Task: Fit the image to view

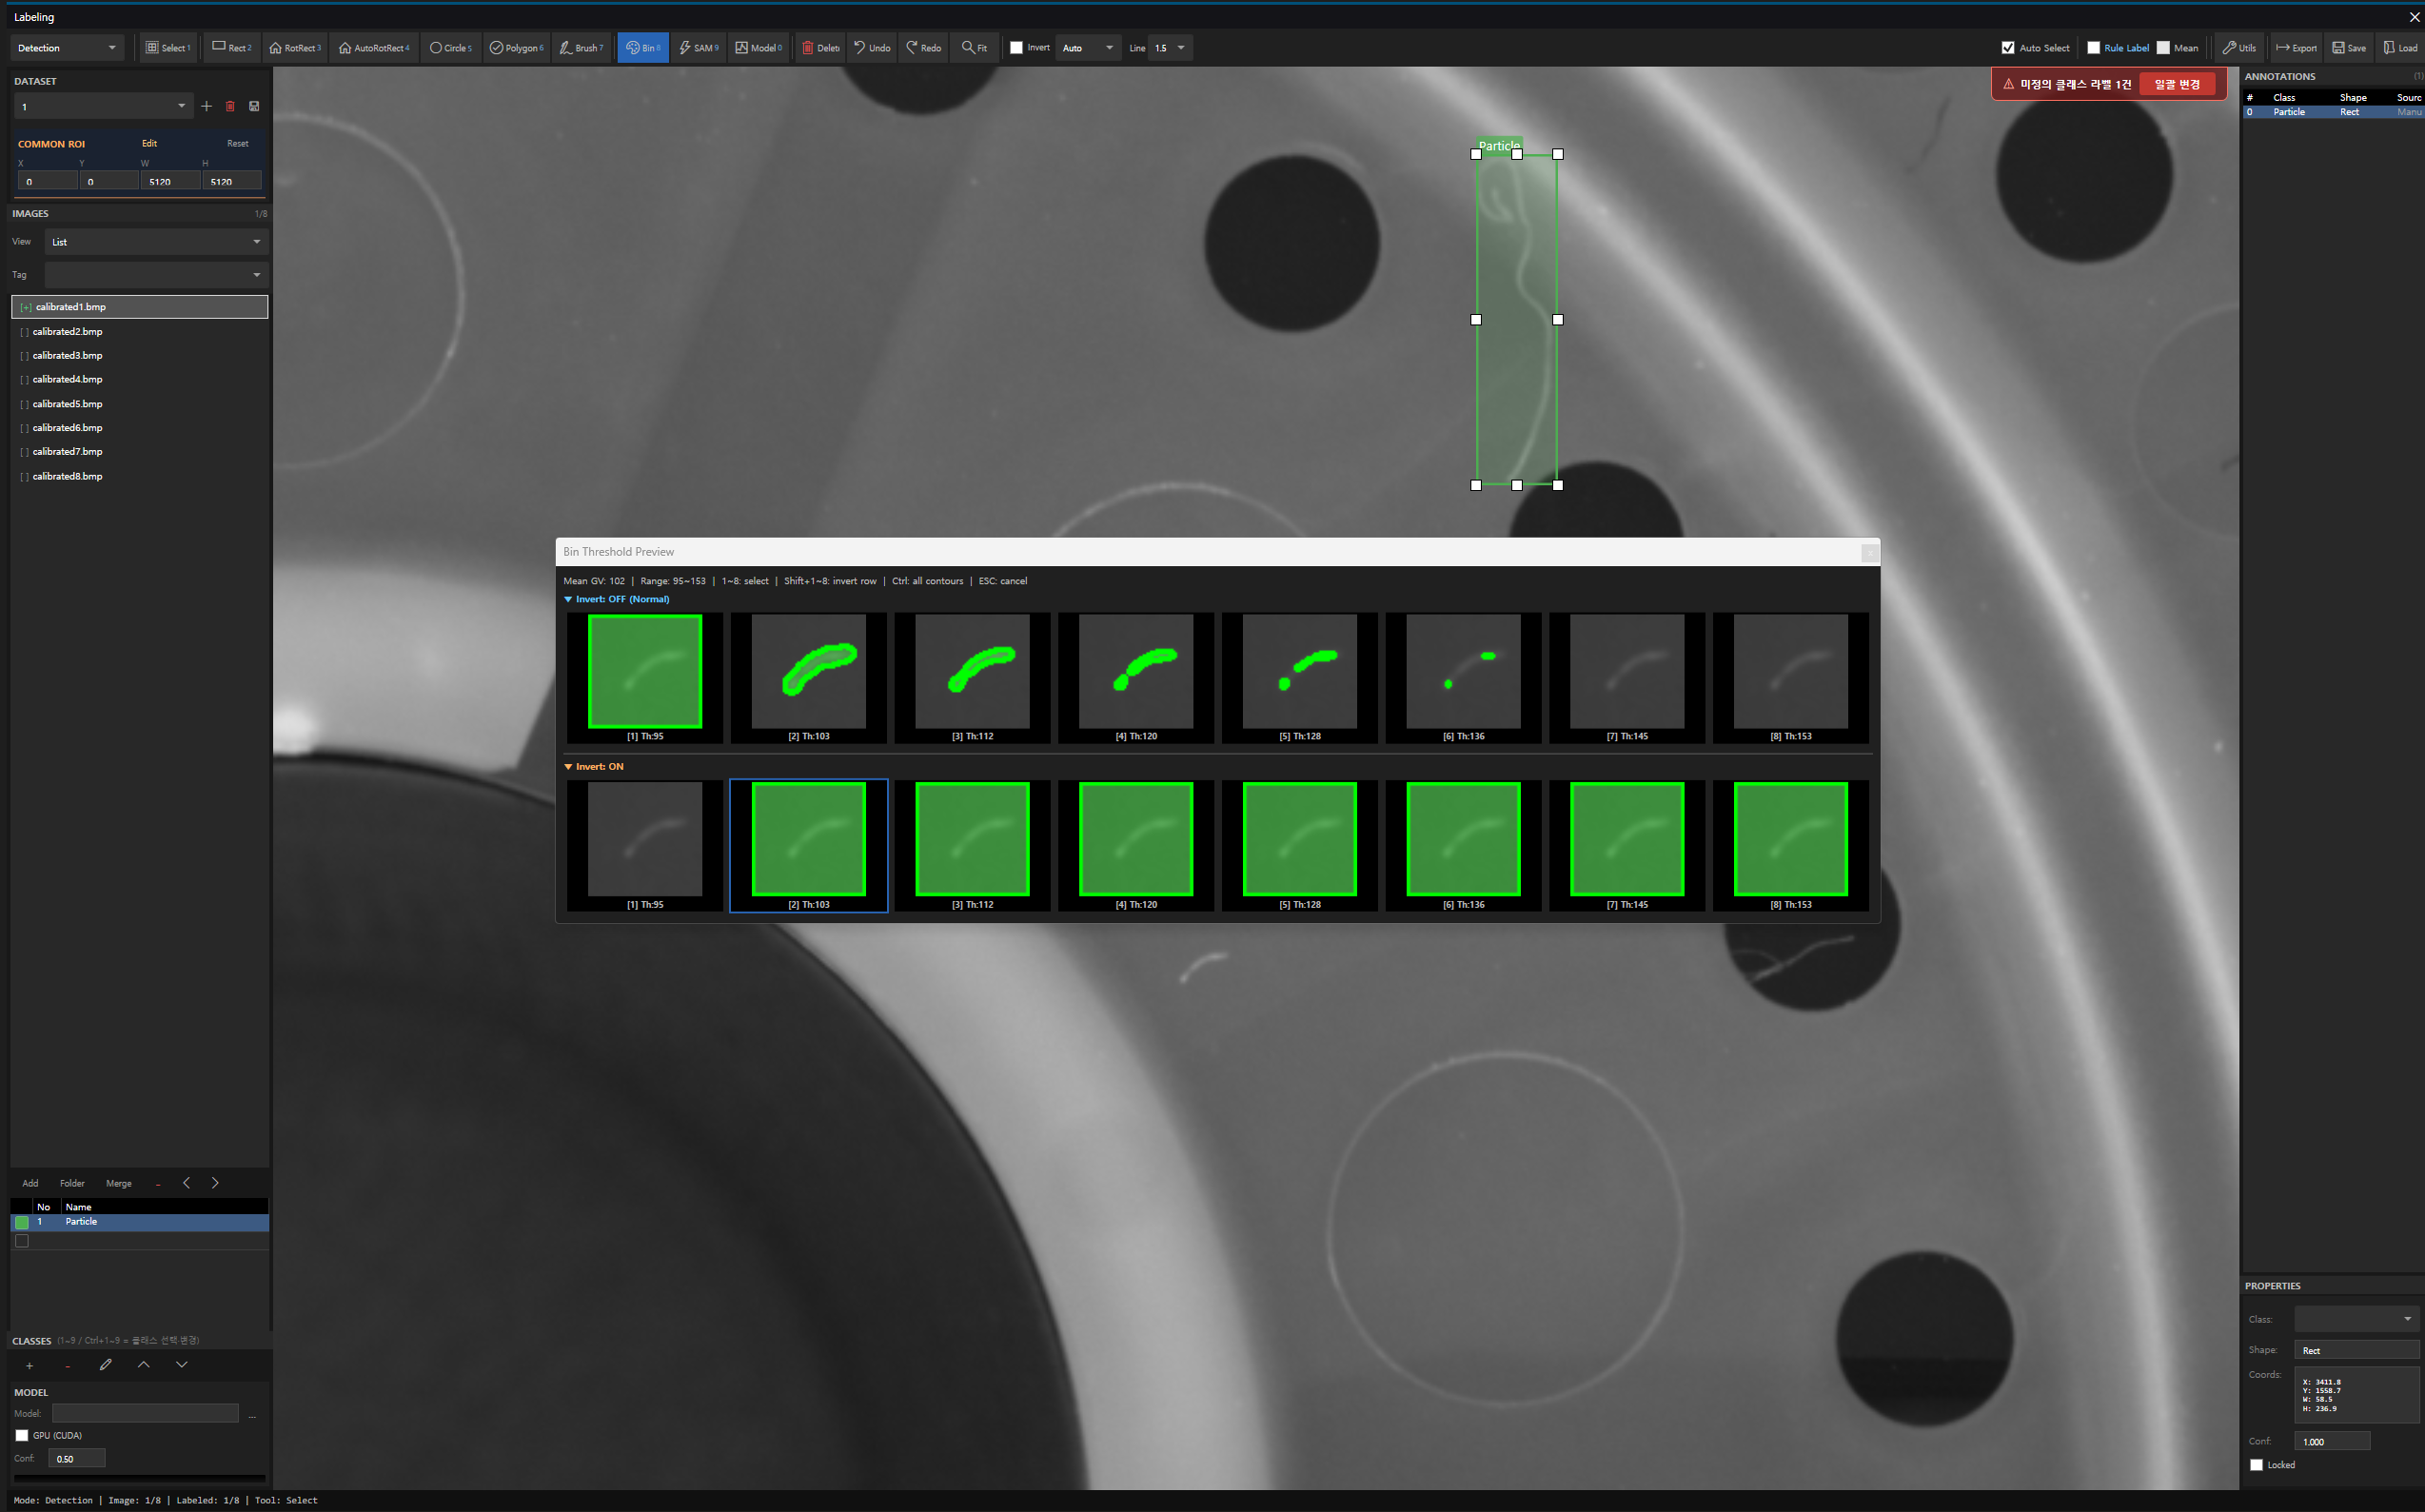Action: pyautogui.click(x=975, y=48)
